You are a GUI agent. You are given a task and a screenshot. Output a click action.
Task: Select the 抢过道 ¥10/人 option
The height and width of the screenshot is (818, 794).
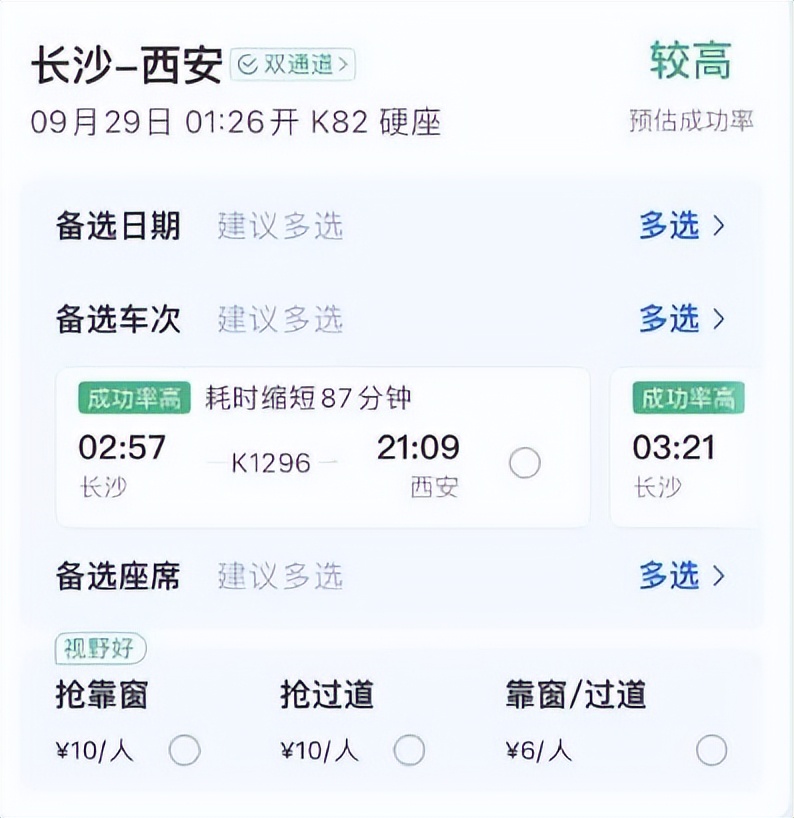[x=409, y=750]
